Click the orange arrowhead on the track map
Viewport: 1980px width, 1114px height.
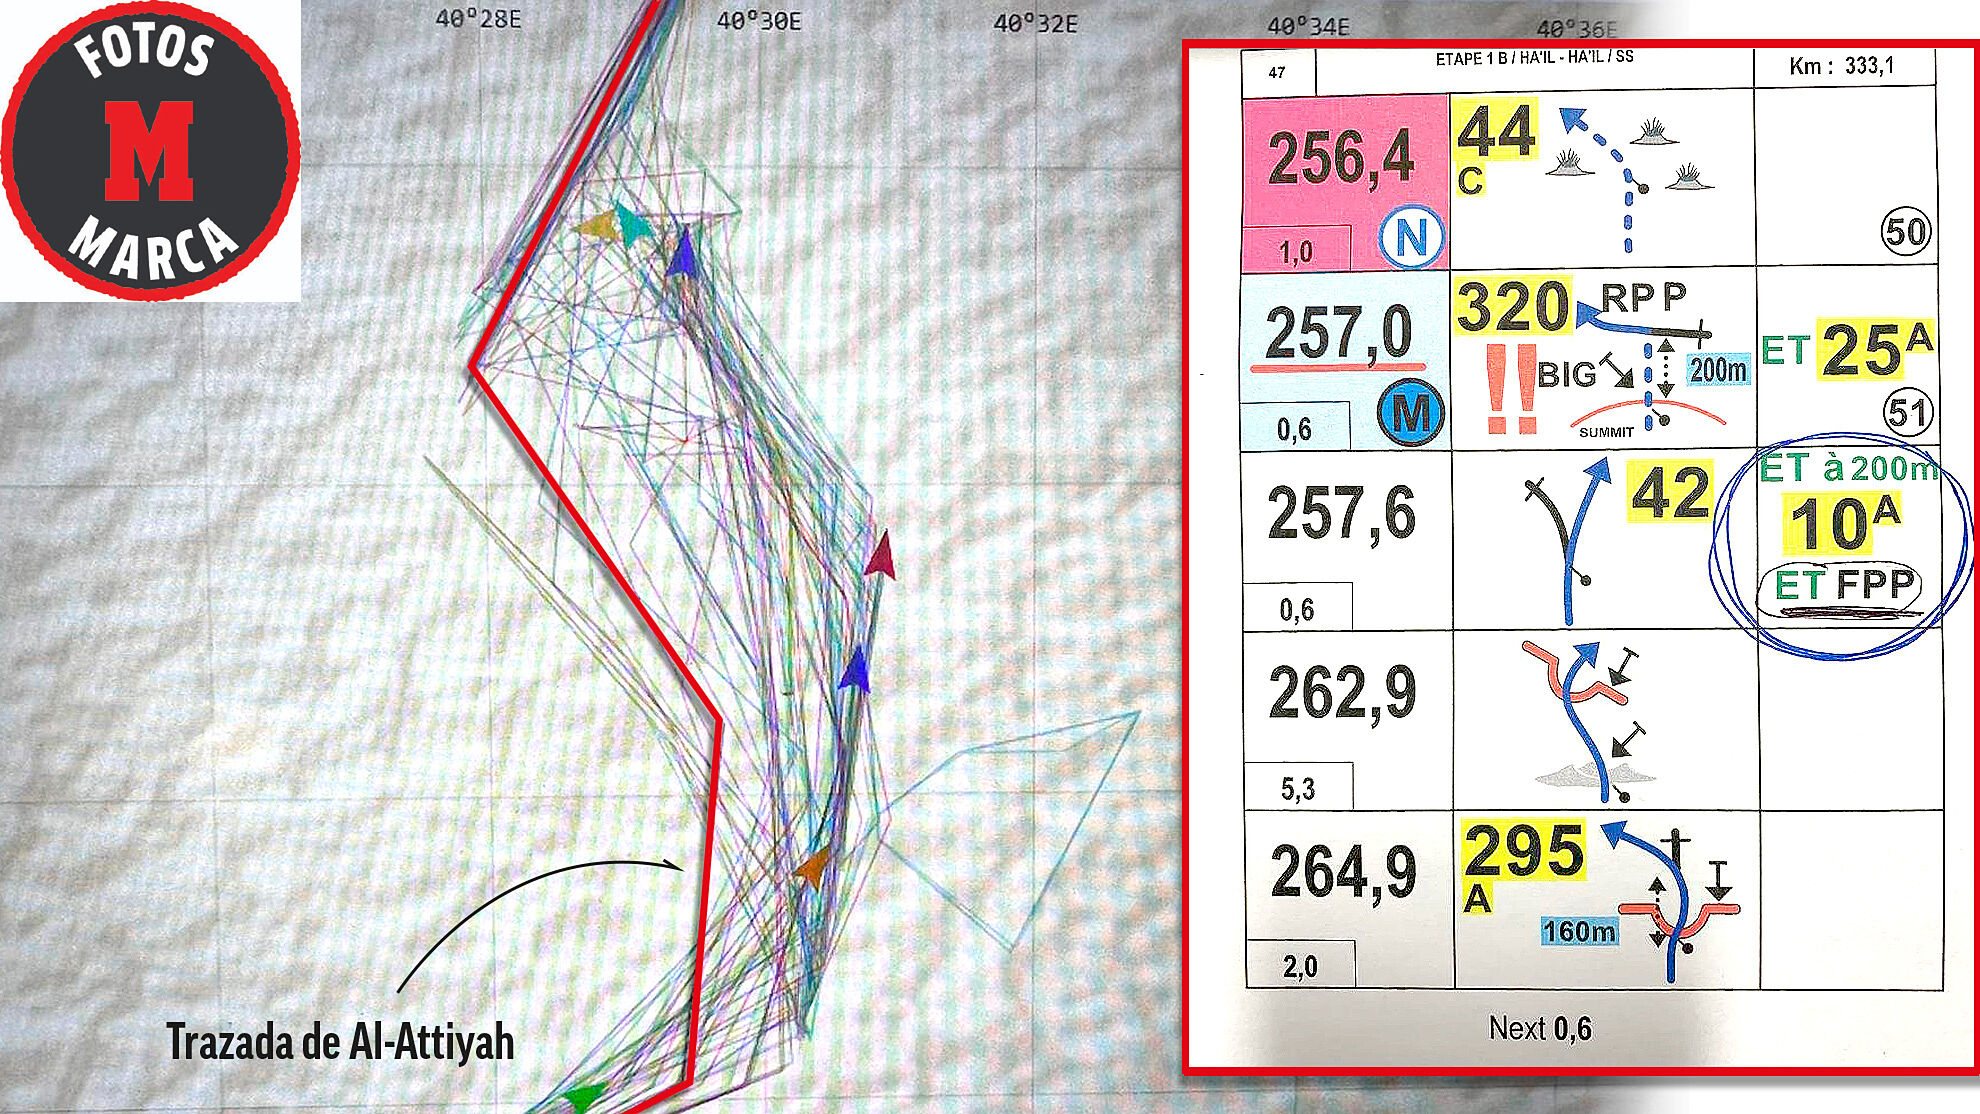pyautogui.click(x=813, y=867)
